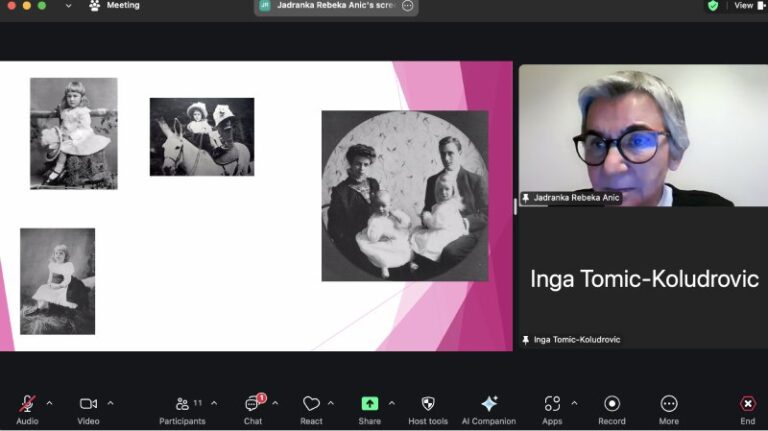Unmute microphone with the Audio icon

pos(27,404)
